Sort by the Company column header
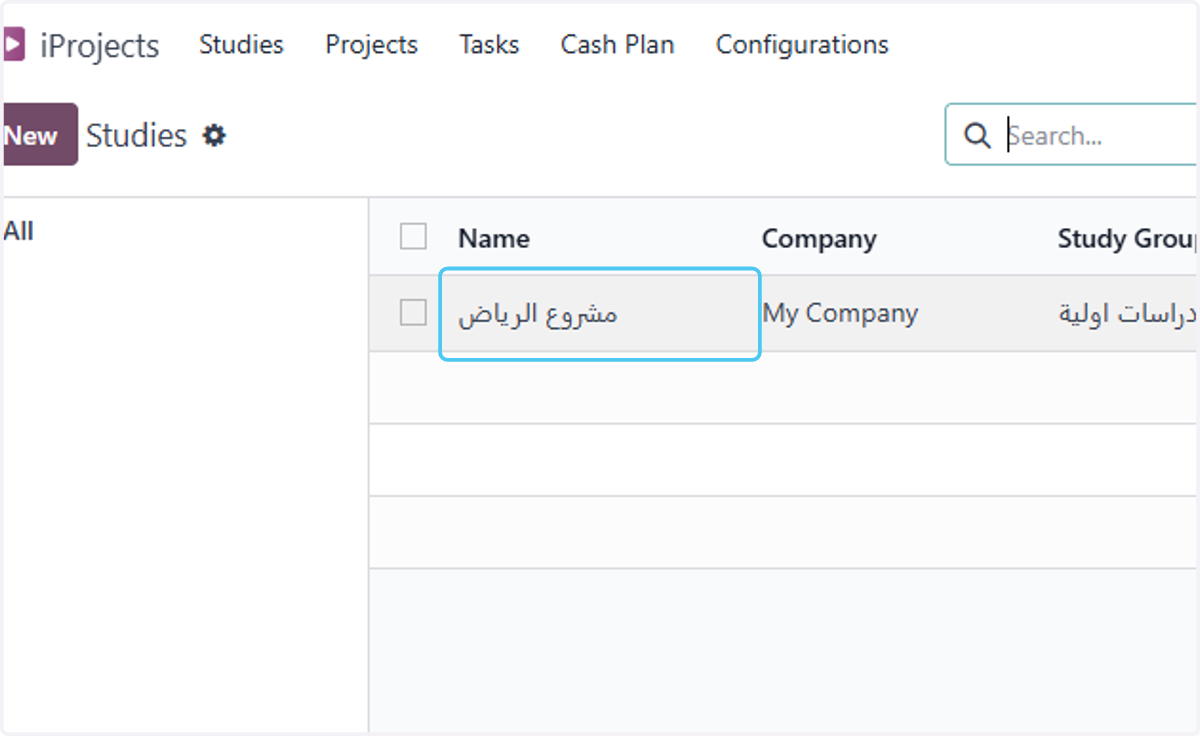Viewport: 1200px width, 736px height. click(819, 238)
